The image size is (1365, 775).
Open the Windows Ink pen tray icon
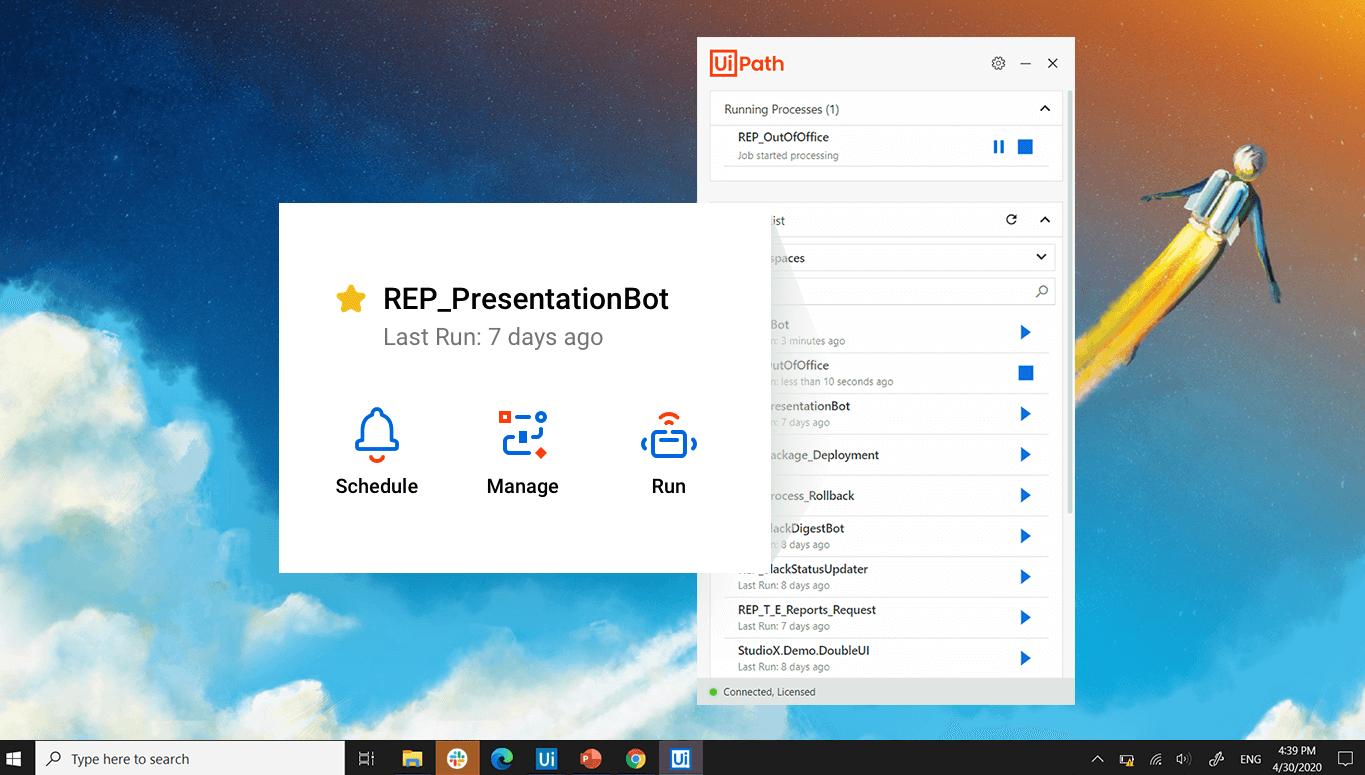pyautogui.click(x=1217, y=759)
